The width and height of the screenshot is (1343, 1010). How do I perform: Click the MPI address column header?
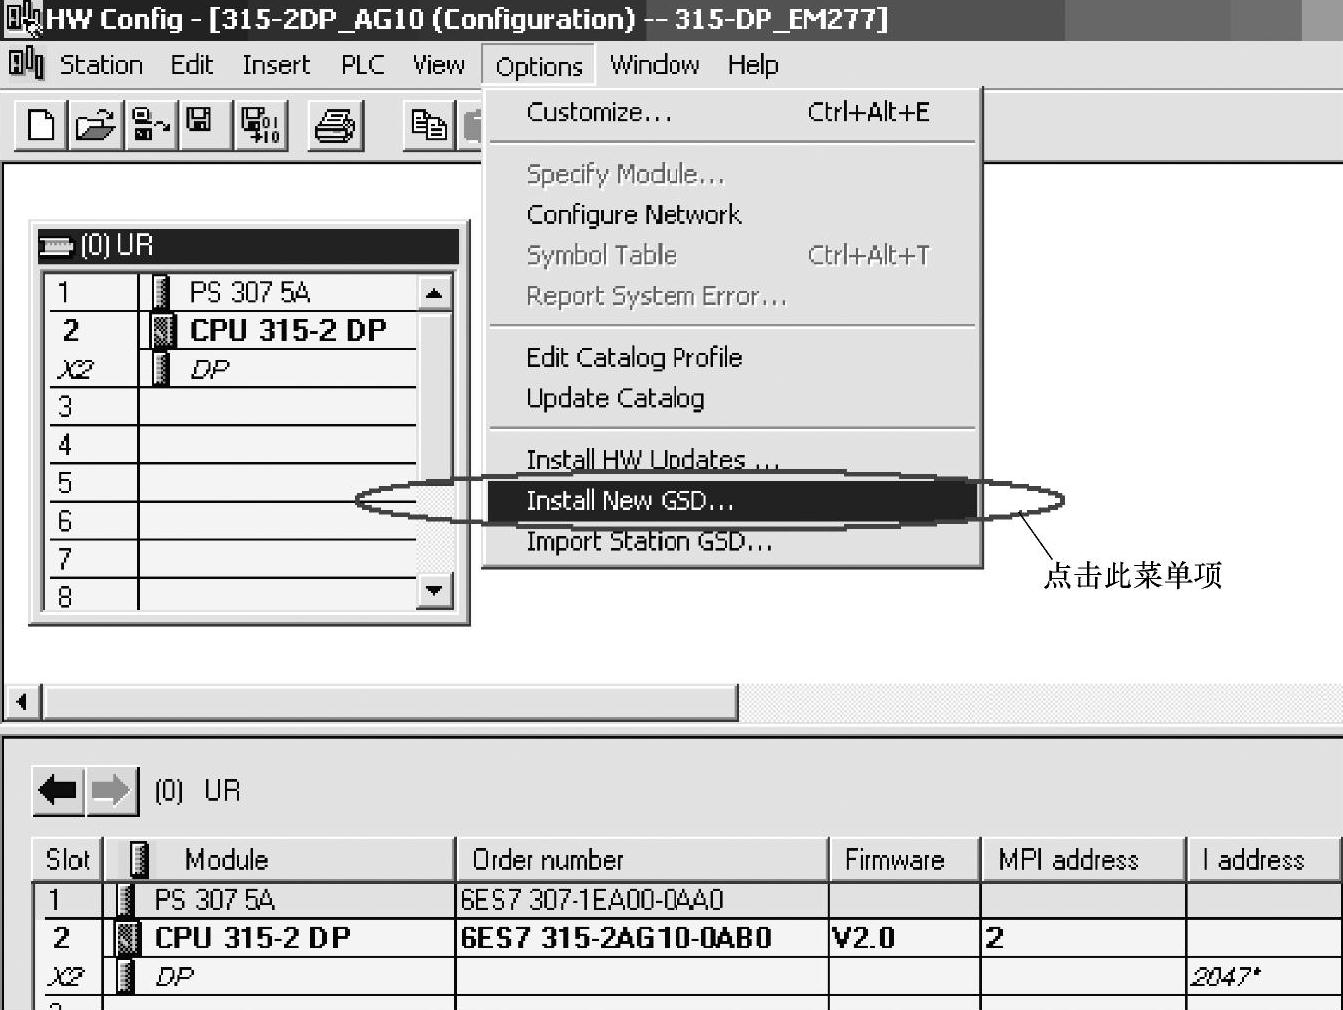pos(1083,860)
